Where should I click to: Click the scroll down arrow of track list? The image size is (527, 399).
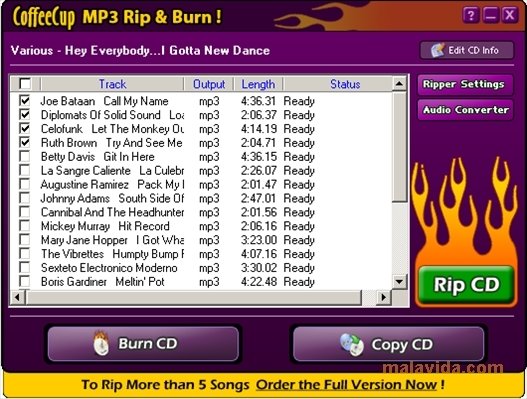click(x=399, y=282)
